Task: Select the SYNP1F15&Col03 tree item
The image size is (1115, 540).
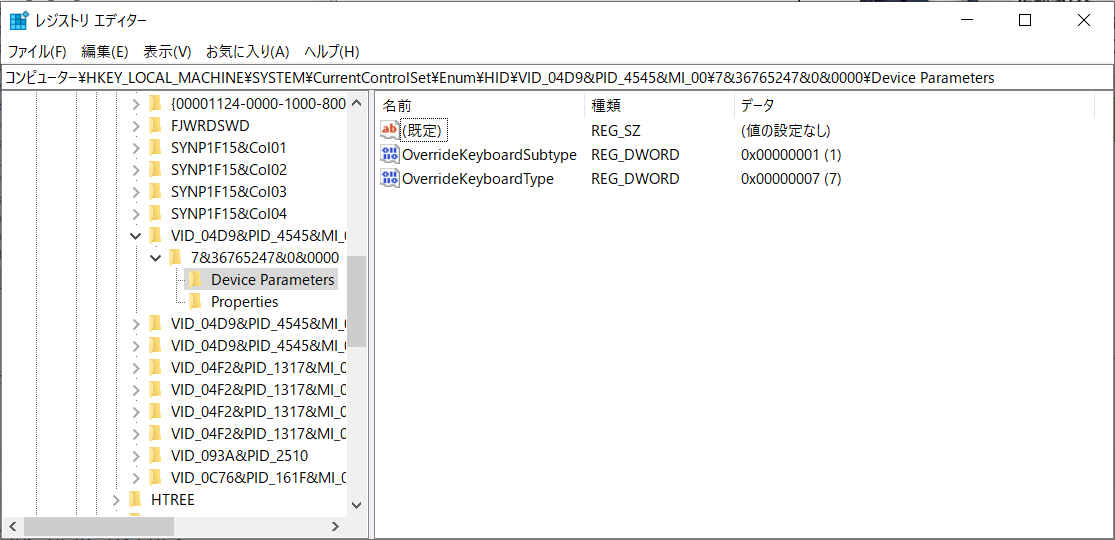Action: (x=228, y=192)
